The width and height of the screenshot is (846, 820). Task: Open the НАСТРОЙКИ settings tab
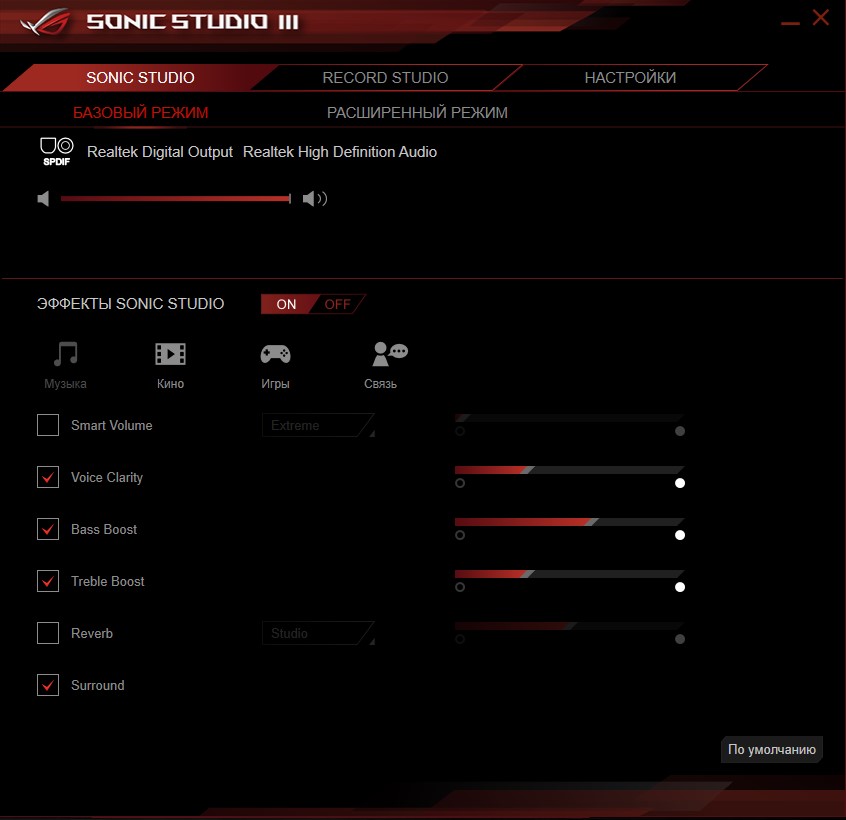tap(630, 78)
